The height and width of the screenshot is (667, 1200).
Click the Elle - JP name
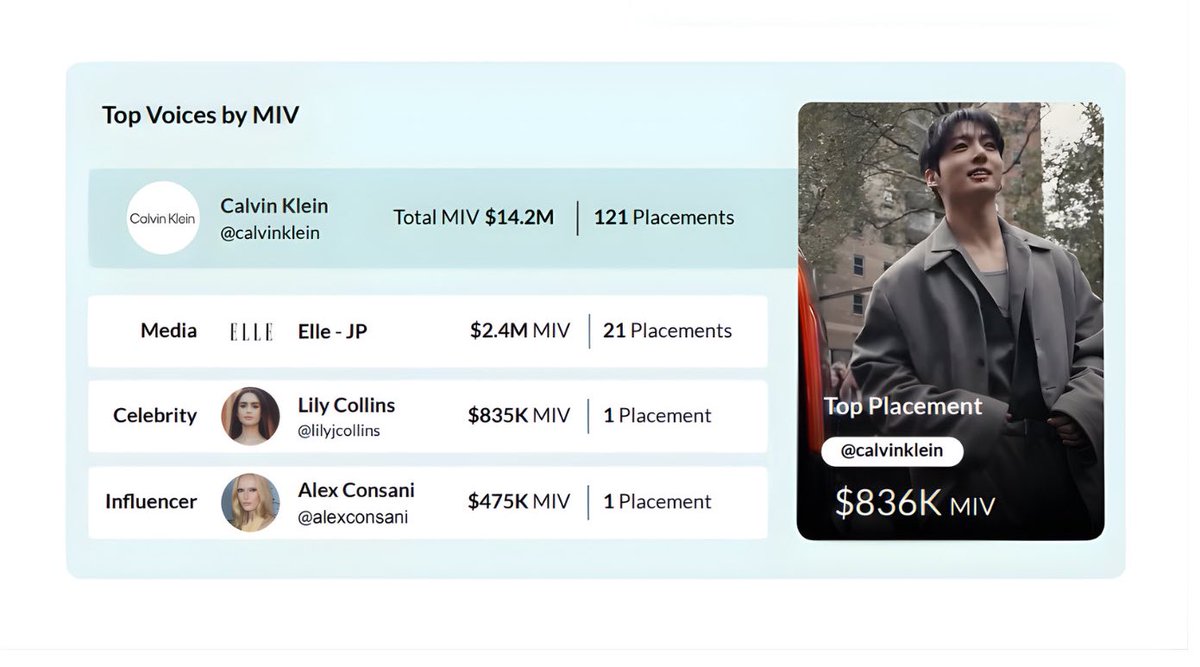pyautogui.click(x=332, y=331)
